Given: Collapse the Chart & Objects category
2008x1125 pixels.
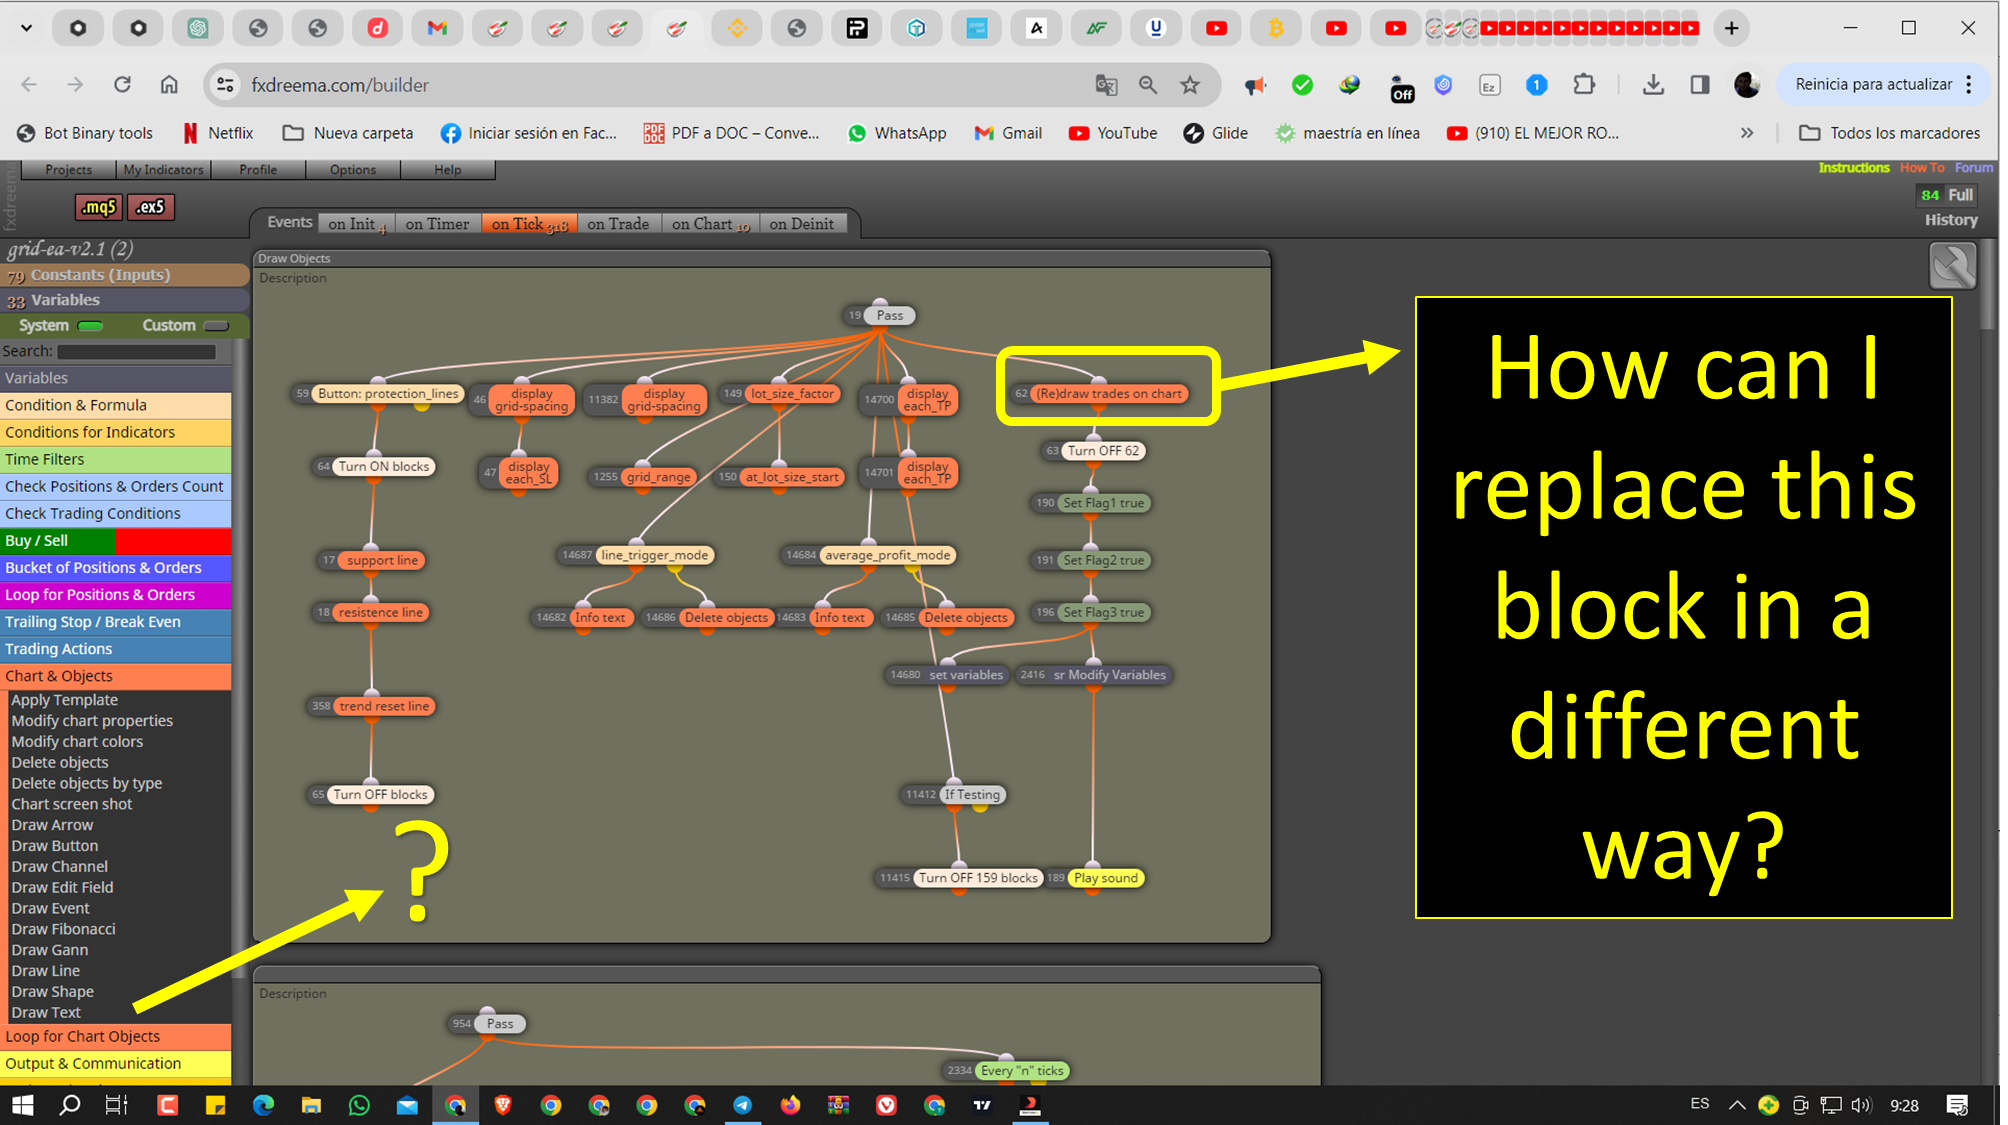Looking at the screenshot, I should coord(116,676).
